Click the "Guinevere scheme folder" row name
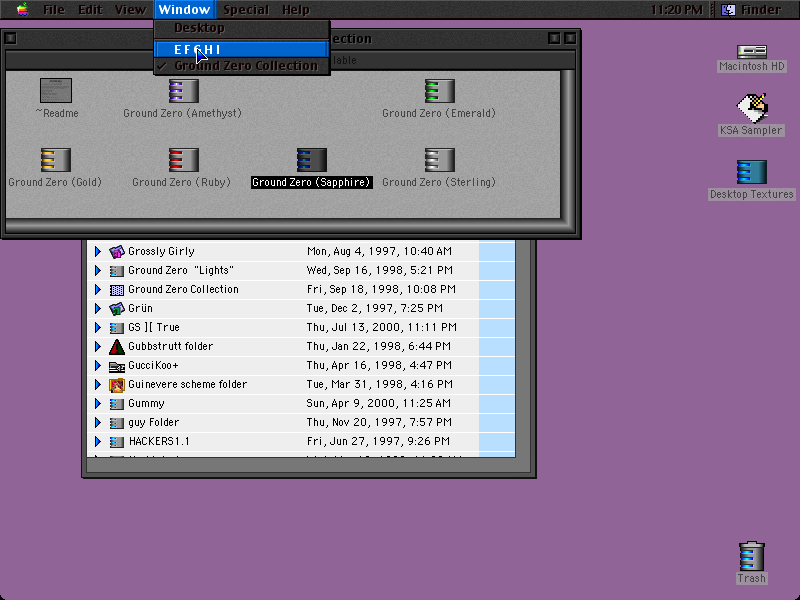 click(x=187, y=384)
